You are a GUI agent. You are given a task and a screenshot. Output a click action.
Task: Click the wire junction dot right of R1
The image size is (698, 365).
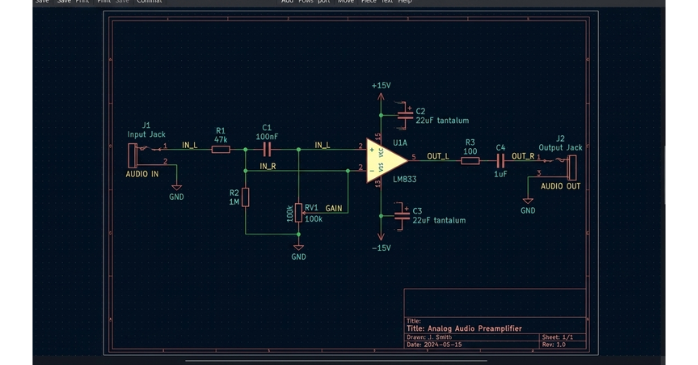pyautogui.click(x=245, y=150)
